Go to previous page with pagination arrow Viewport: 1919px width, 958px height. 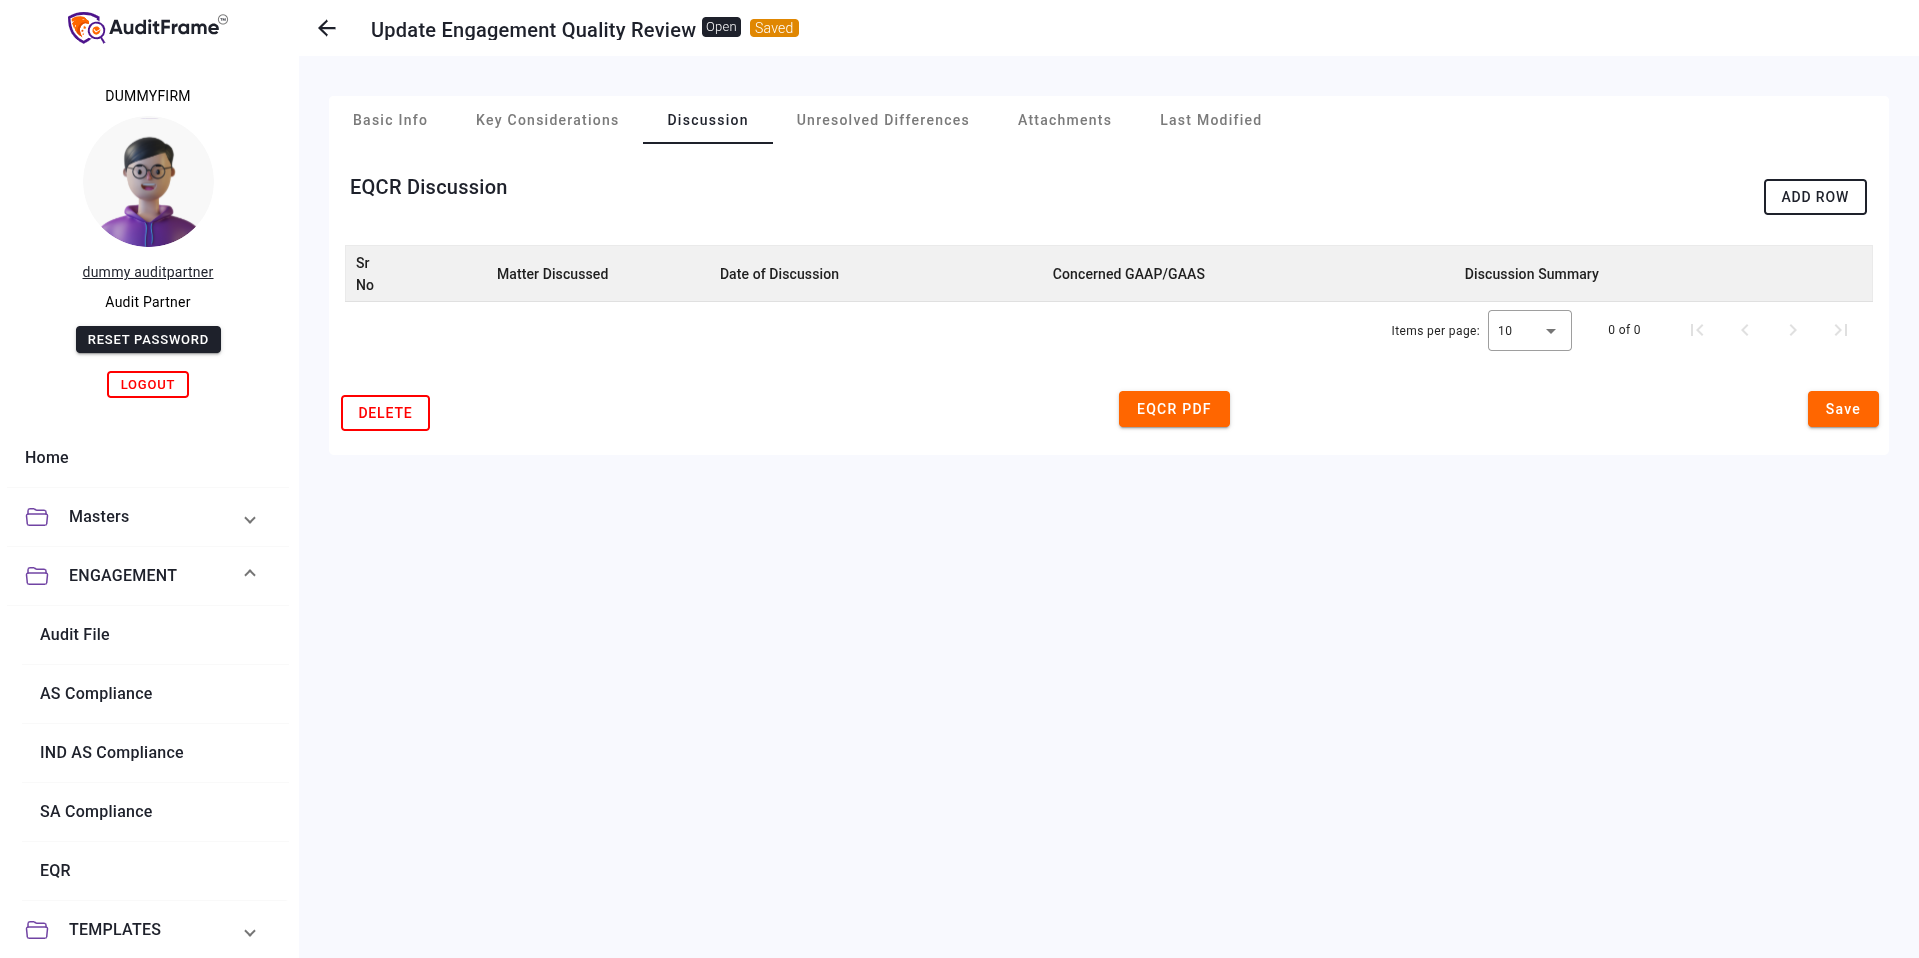point(1745,329)
